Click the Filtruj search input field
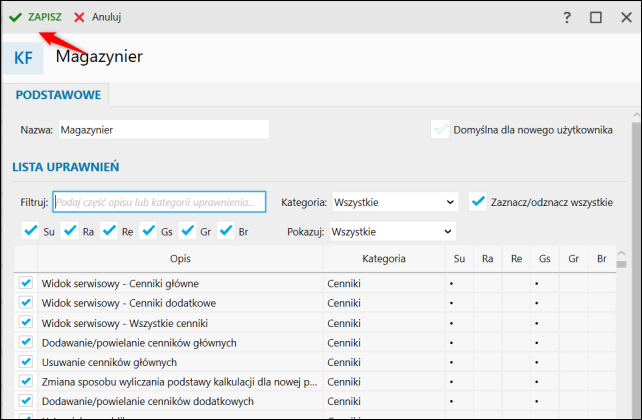Screen dimensions: 642x420 (x=160, y=202)
